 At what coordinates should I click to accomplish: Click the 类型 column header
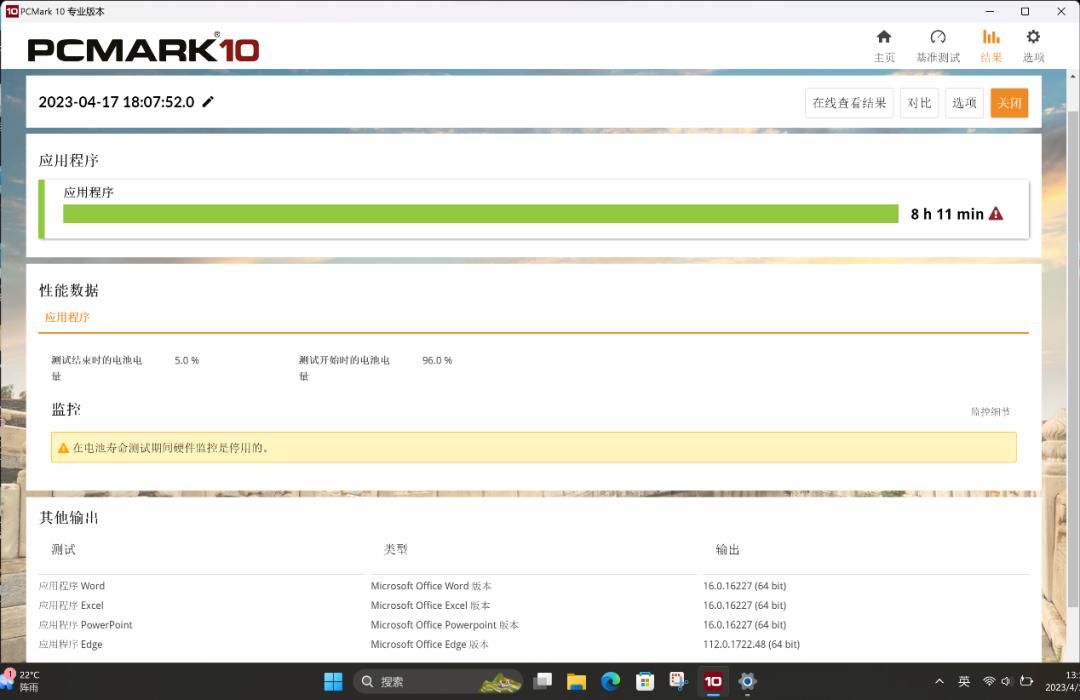click(395, 549)
